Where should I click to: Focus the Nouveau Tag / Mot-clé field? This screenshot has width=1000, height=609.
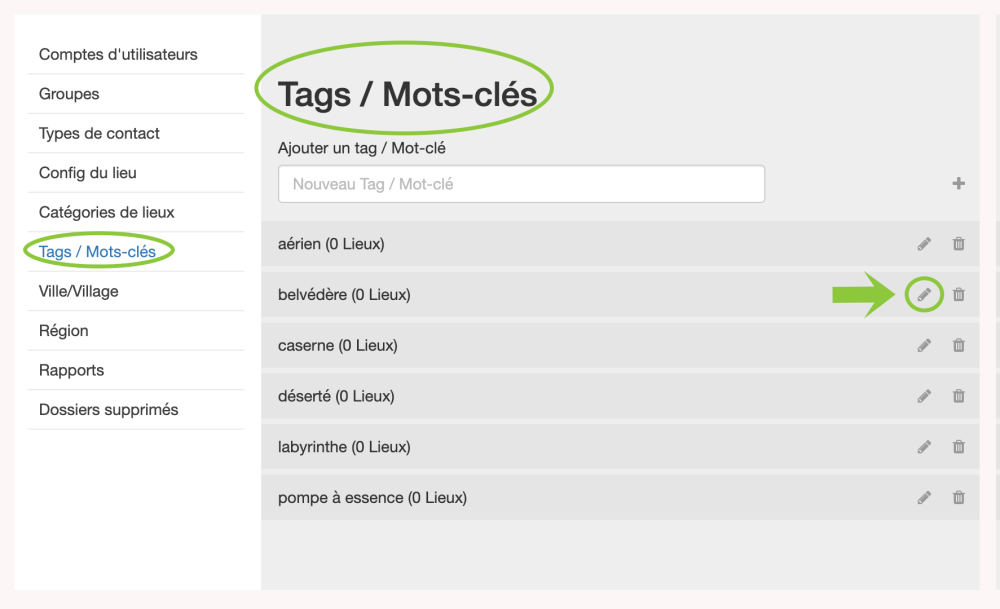(x=521, y=184)
